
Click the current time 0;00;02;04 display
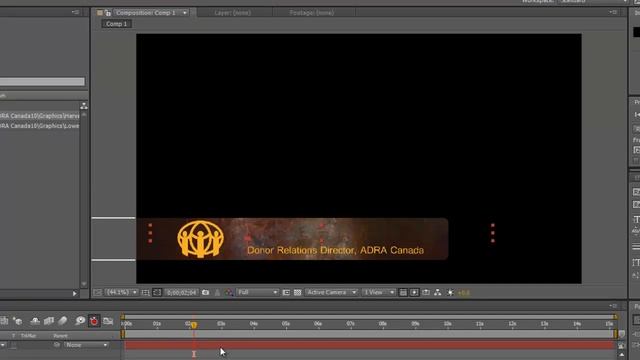click(182, 293)
